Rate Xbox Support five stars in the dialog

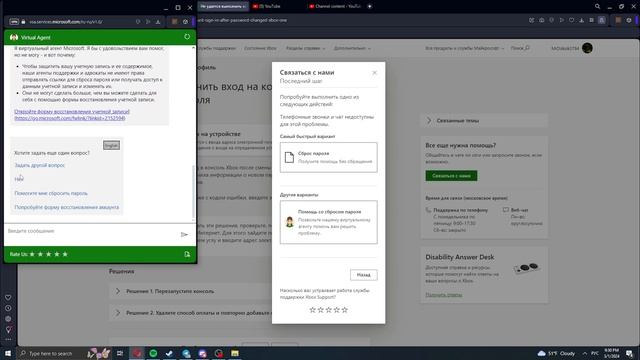point(344,310)
